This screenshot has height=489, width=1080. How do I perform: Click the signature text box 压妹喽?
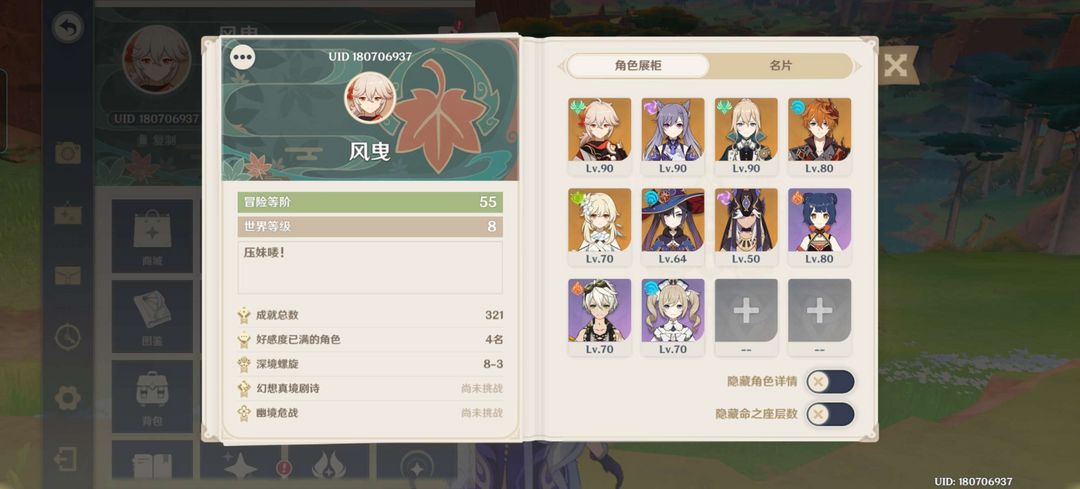click(370, 267)
